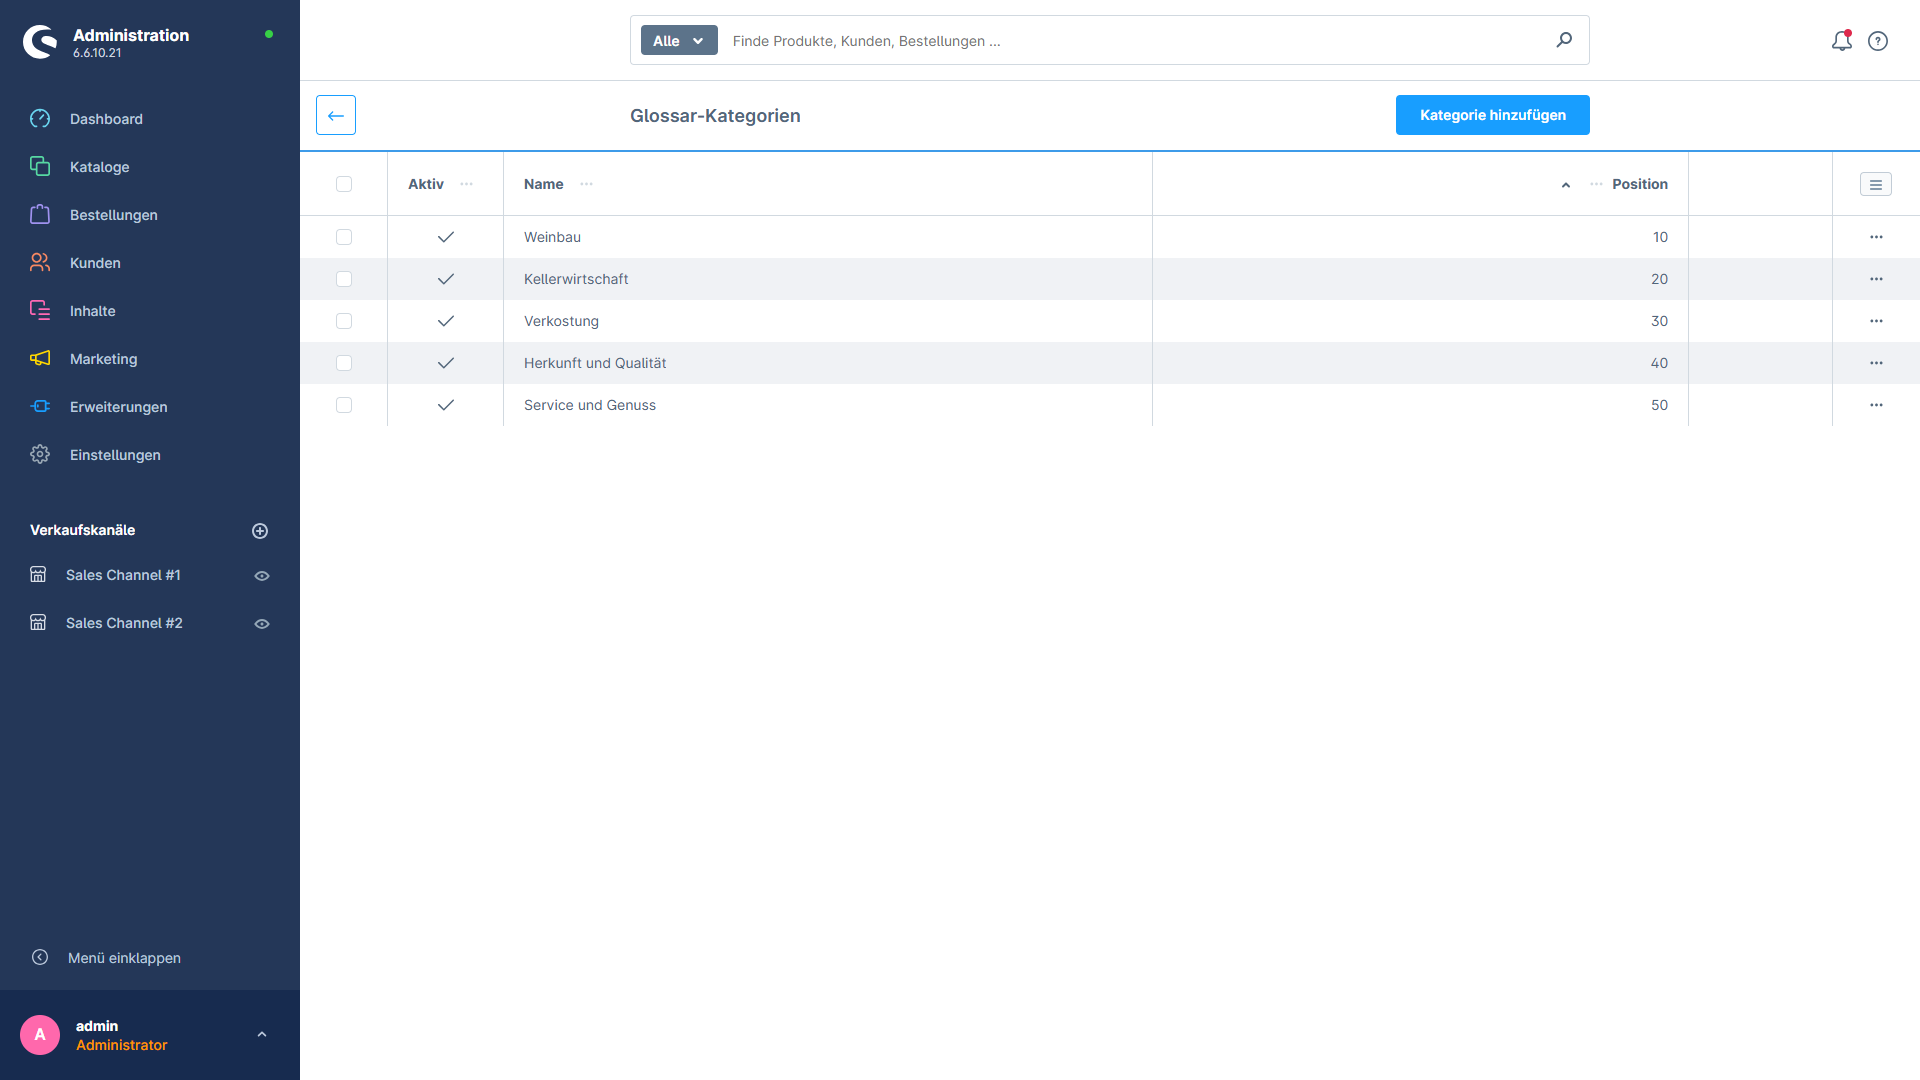Image resolution: width=1920 pixels, height=1080 pixels.
Task: Open the notifications bell icon
Action: [1841, 41]
